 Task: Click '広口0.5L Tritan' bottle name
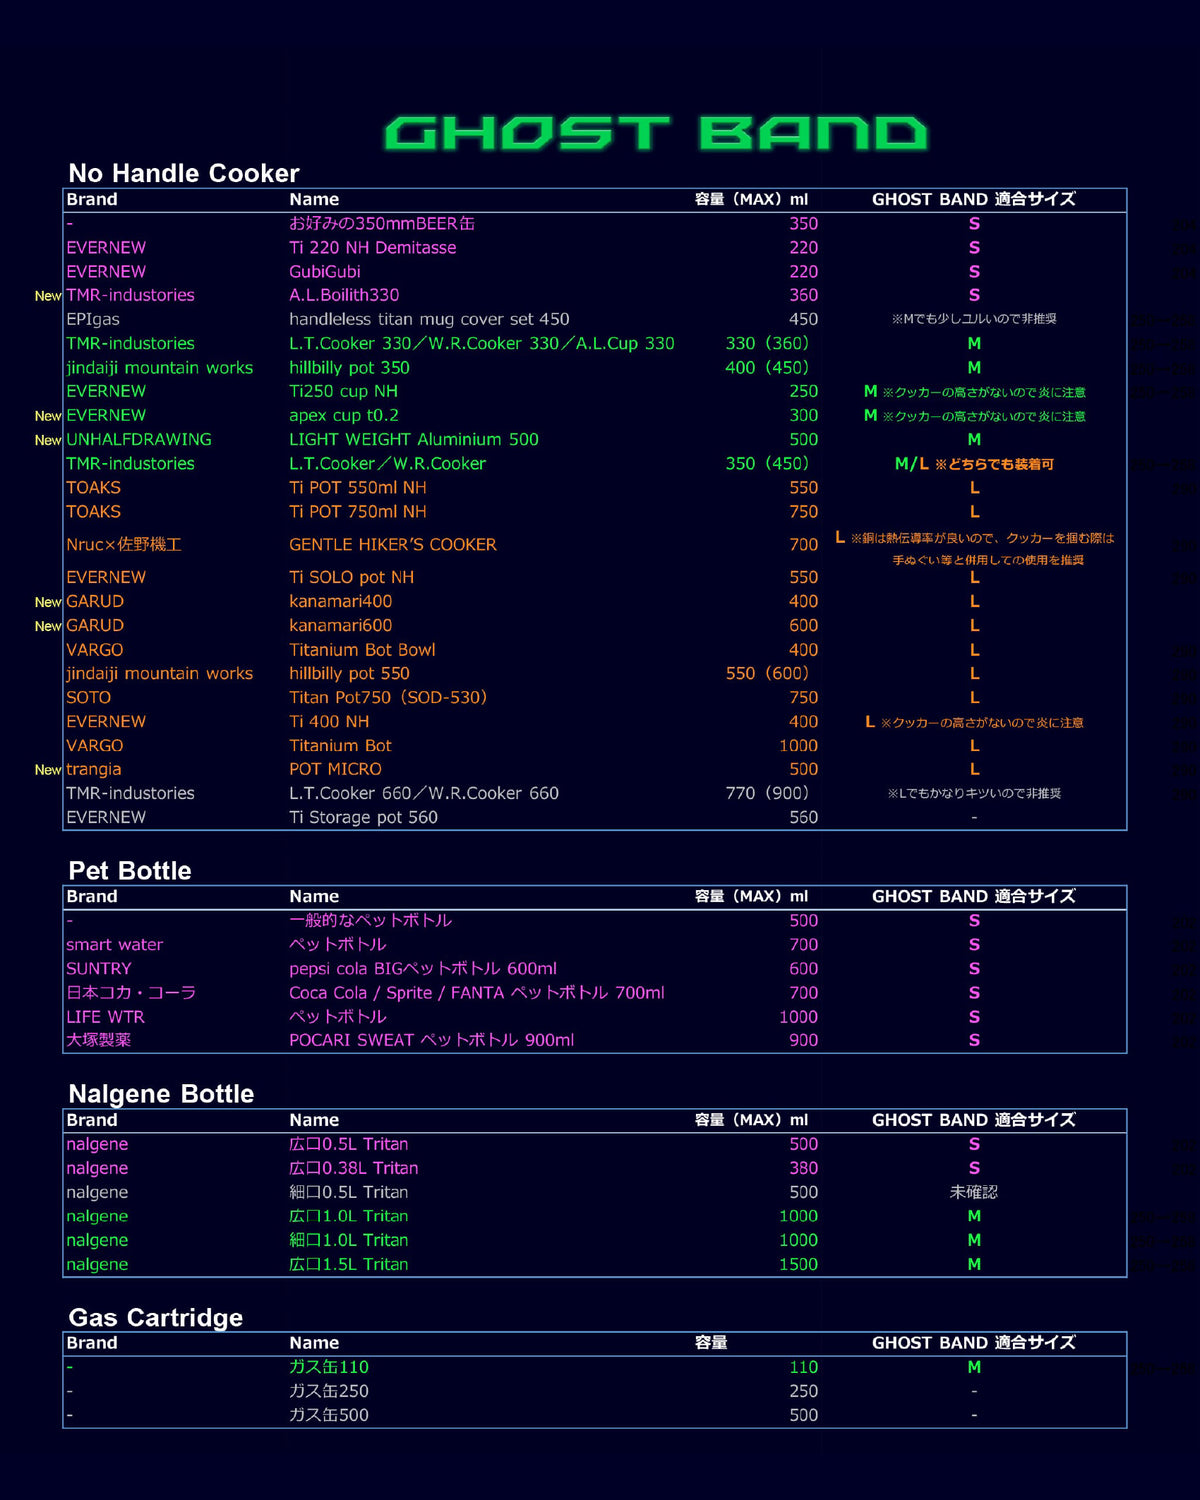tap(349, 1144)
